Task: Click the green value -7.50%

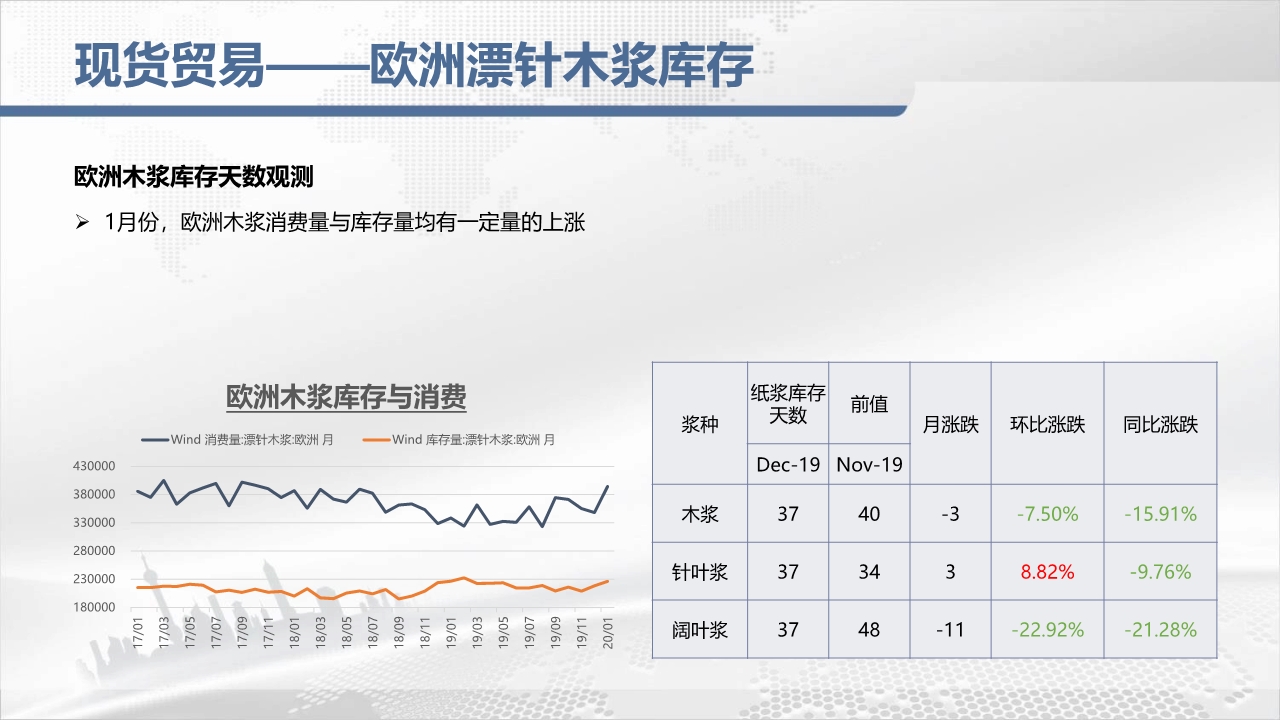Action: (1047, 514)
